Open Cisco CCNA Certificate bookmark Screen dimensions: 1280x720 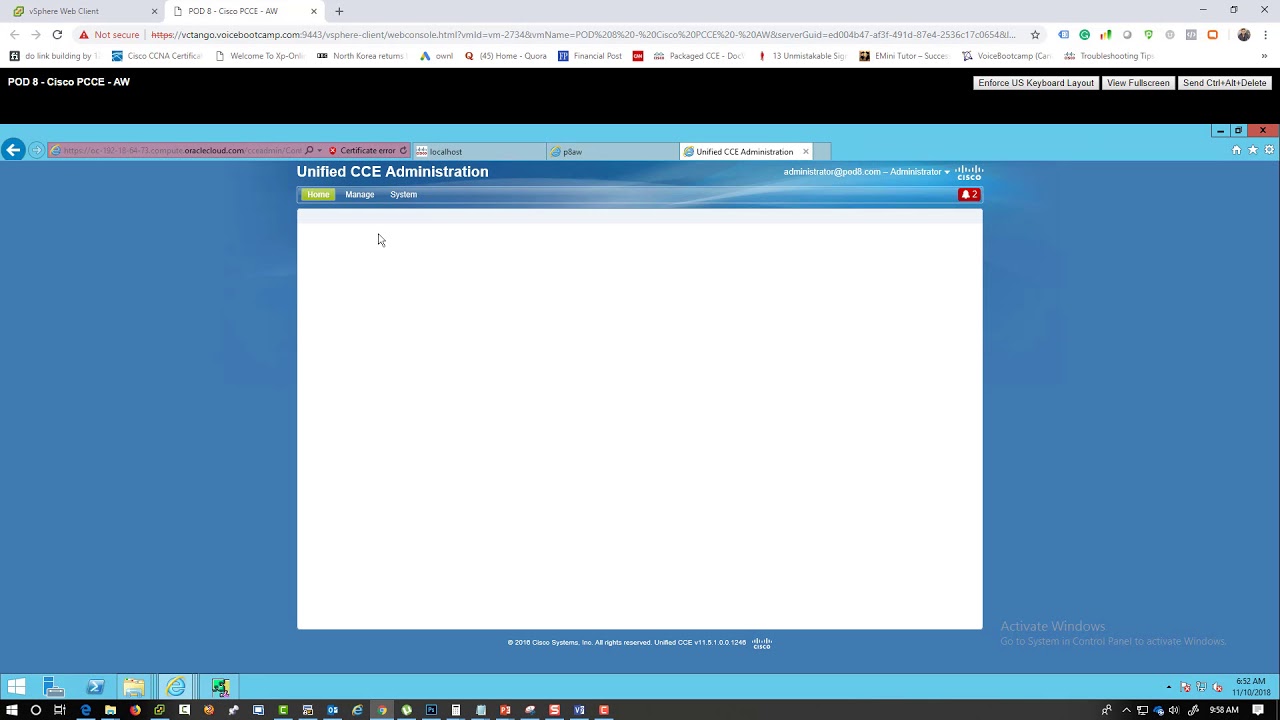click(x=157, y=56)
